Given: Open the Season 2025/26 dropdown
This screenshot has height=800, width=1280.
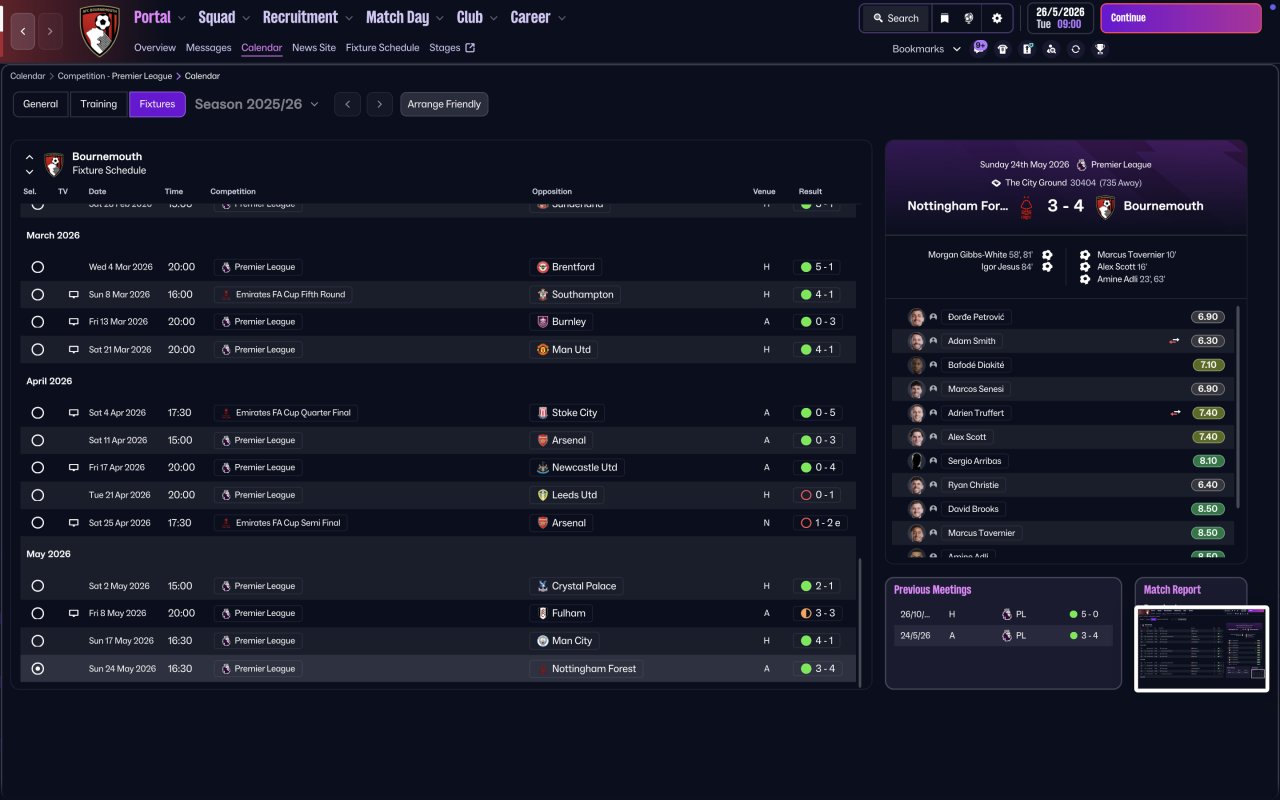Looking at the screenshot, I should (x=257, y=104).
